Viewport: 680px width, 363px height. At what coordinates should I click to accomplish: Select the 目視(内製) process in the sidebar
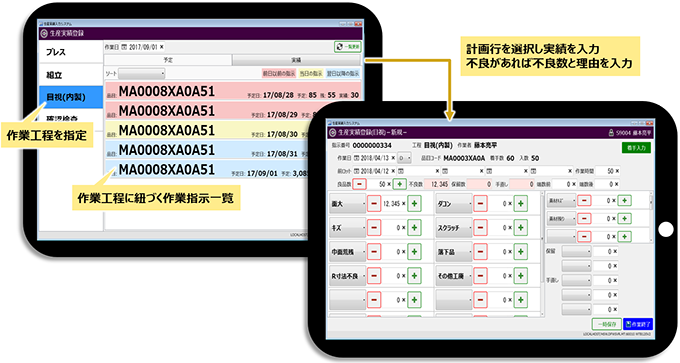[x=71, y=97]
